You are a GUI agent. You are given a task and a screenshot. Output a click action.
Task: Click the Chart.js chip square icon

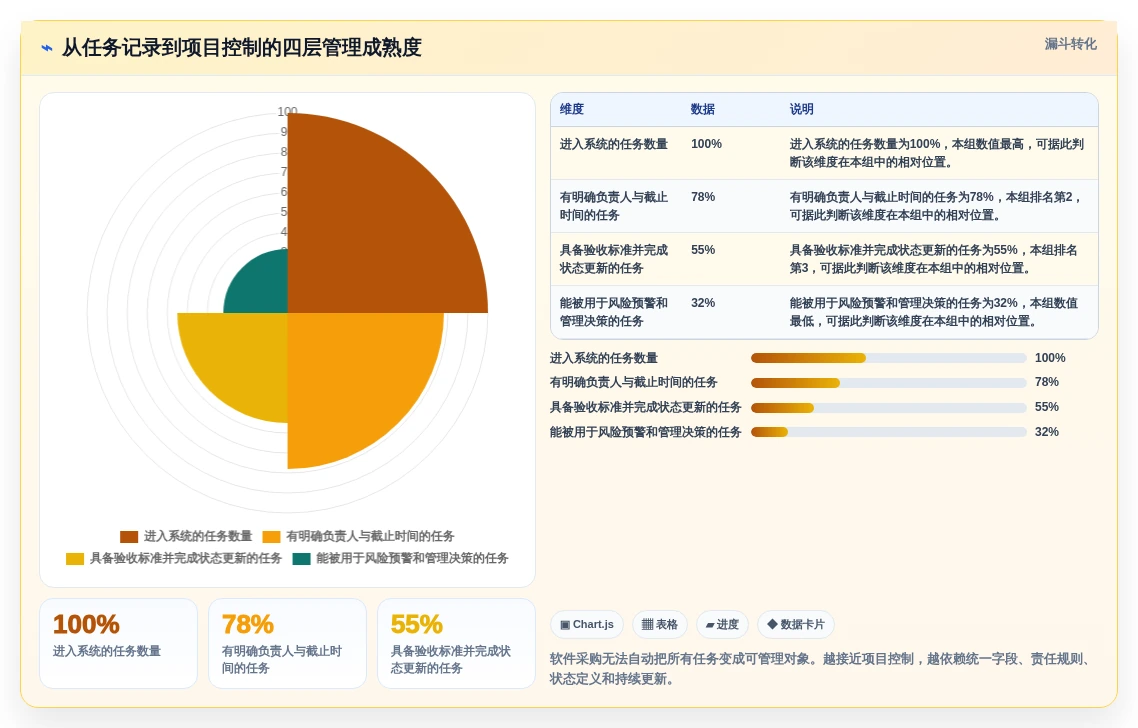coord(565,625)
